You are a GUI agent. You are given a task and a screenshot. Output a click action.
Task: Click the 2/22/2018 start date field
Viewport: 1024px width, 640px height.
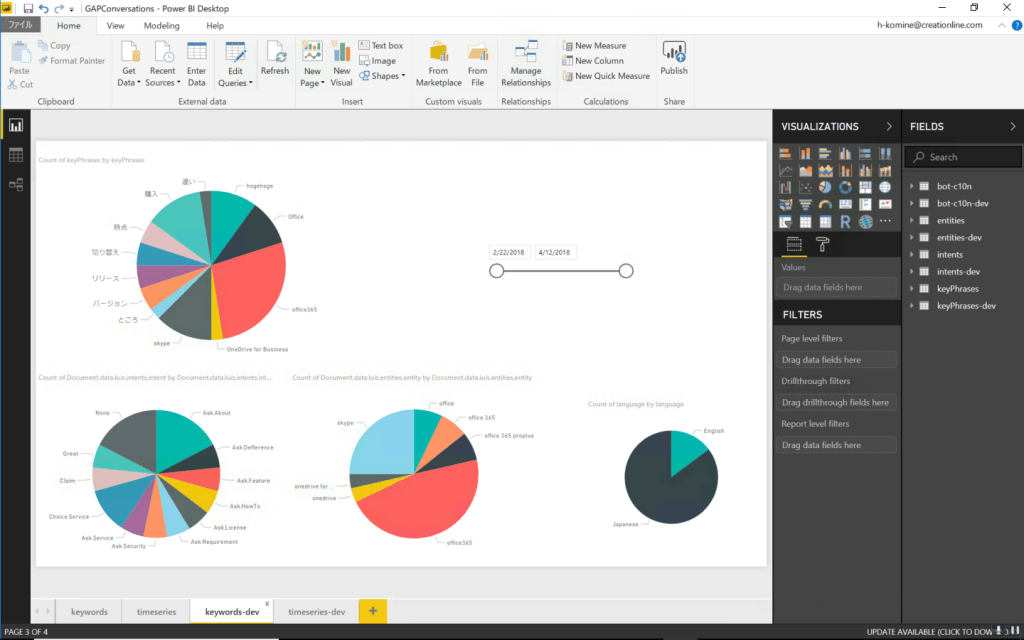pos(509,252)
